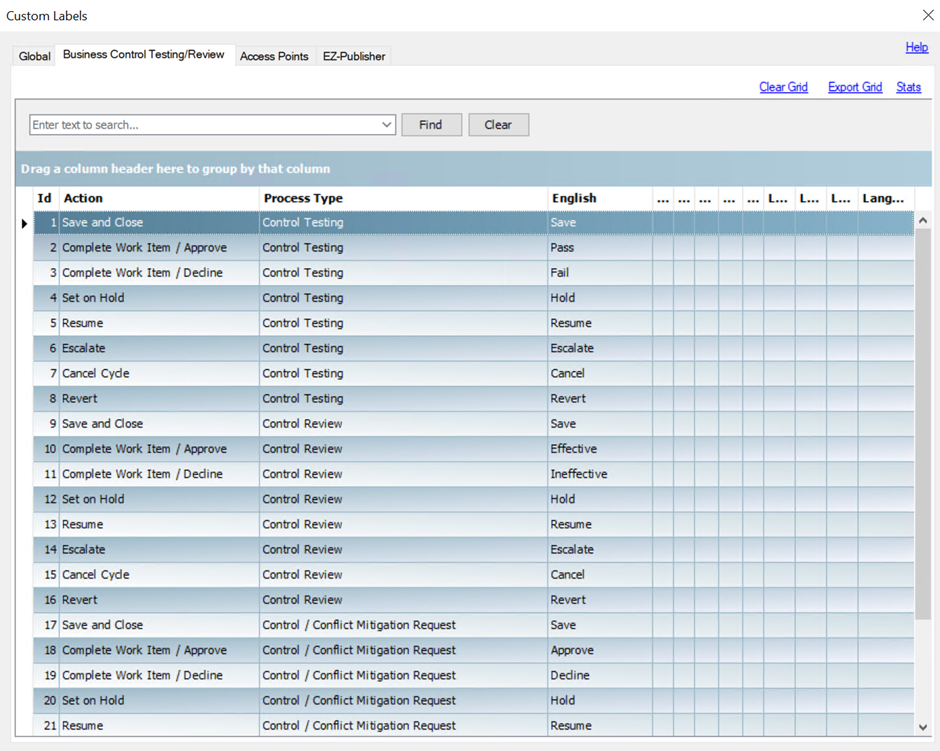
Task: Open the Access Points tab
Action: (274, 57)
